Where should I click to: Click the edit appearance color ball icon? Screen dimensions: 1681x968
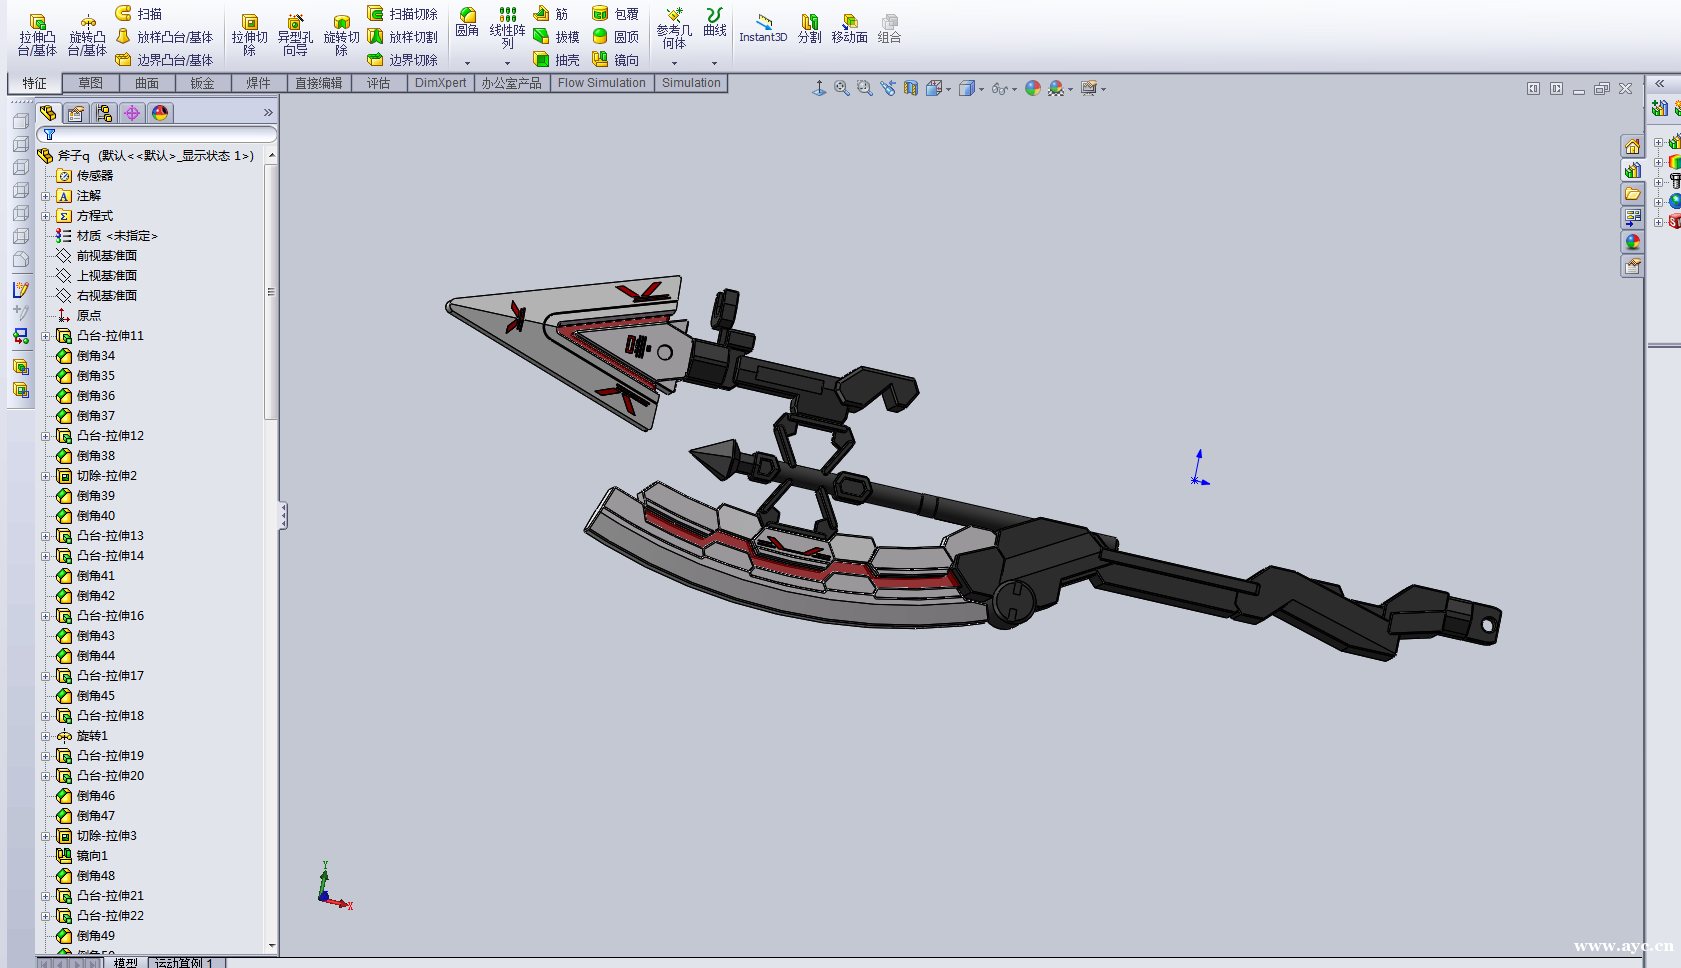tap(1033, 89)
